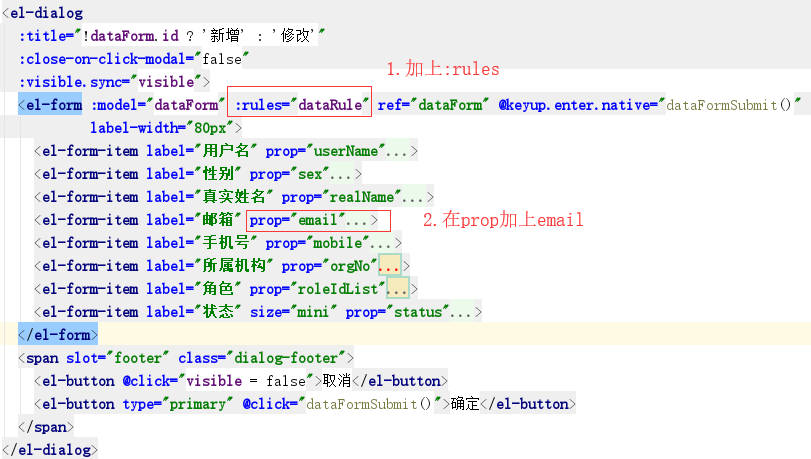Image resolution: width=811 pixels, height=459 pixels.
Task: Click the span slot="footer" attribute
Action: pyautogui.click(x=117, y=358)
